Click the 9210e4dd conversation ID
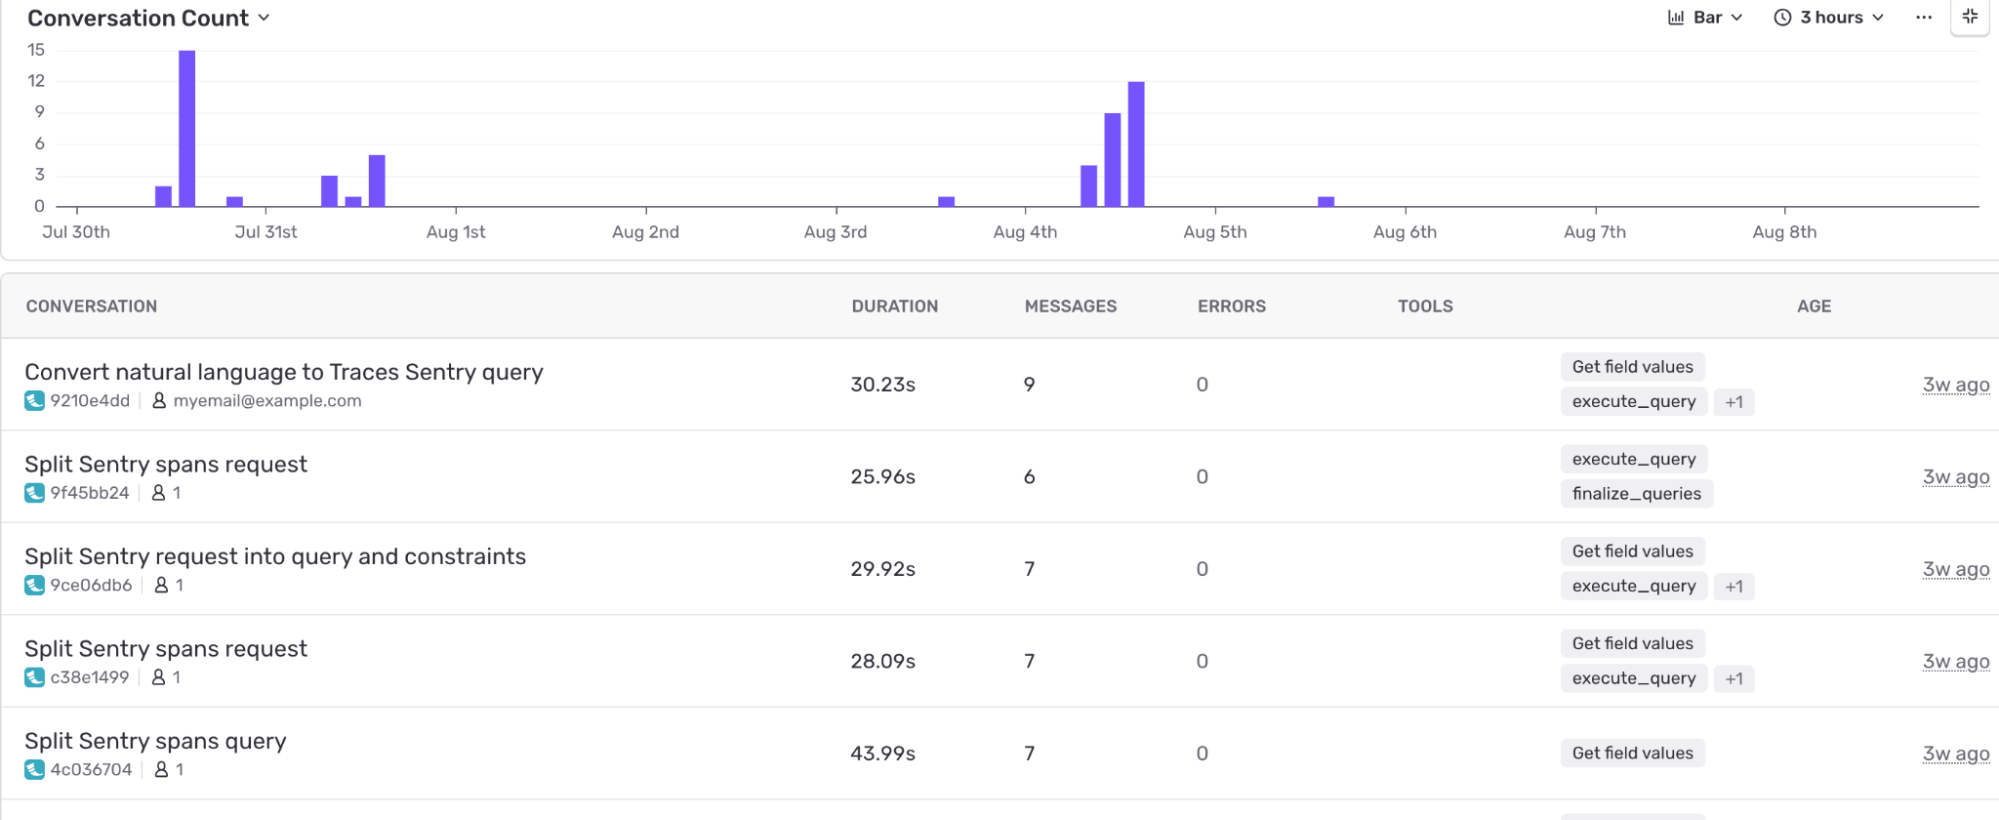The image size is (1999, 820). click(x=90, y=401)
